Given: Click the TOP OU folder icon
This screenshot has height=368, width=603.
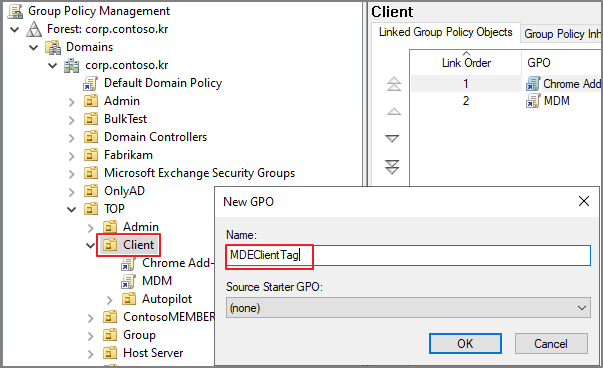Looking at the screenshot, I should point(91,209).
